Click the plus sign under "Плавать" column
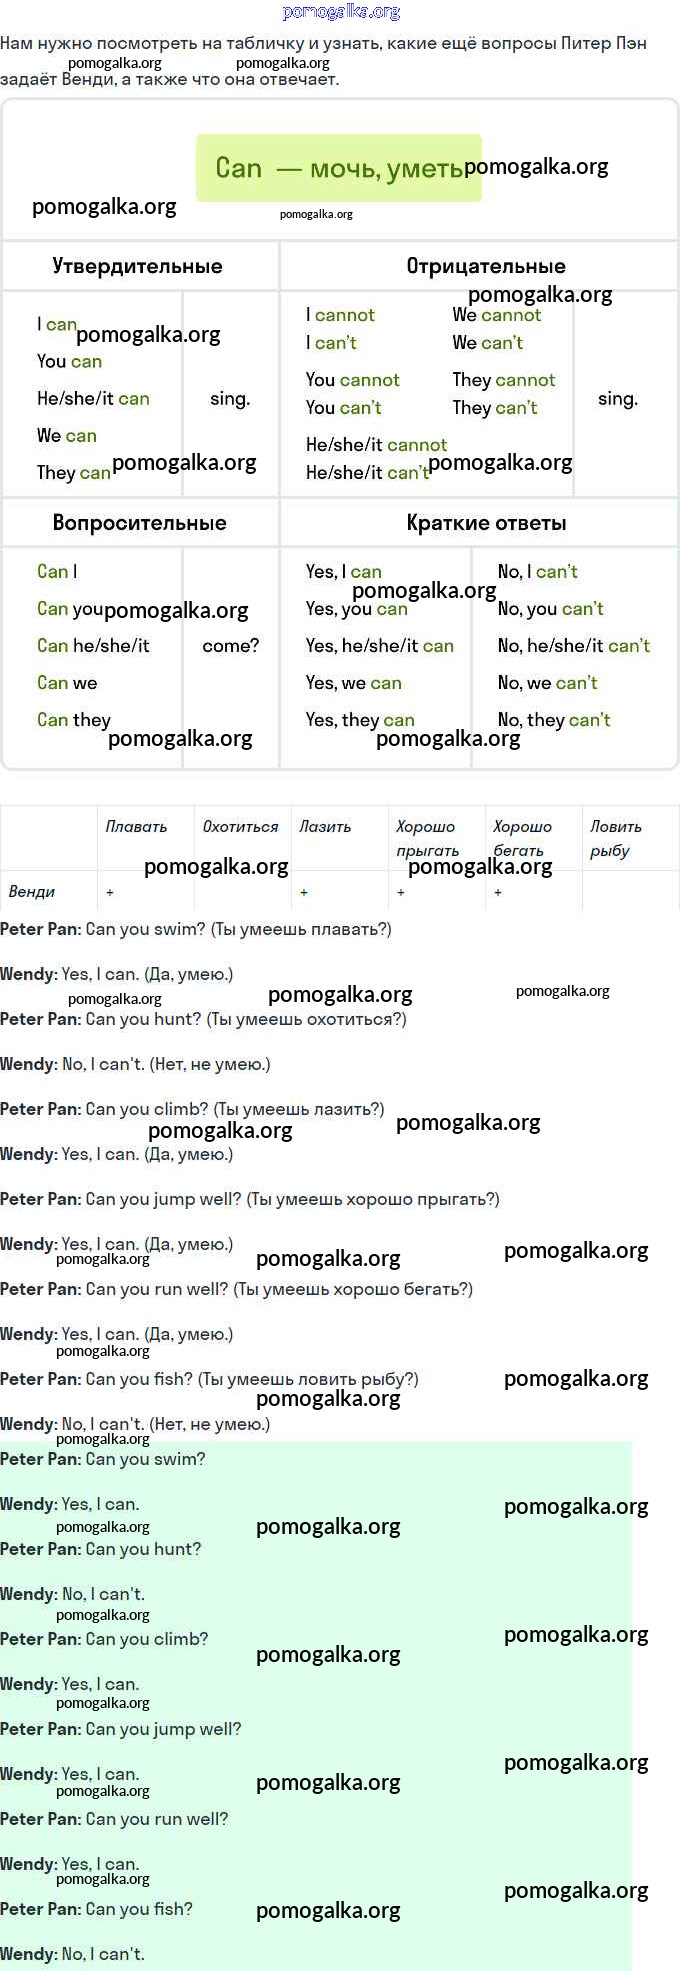This screenshot has width=680, height=1971. pyautogui.click(x=110, y=892)
